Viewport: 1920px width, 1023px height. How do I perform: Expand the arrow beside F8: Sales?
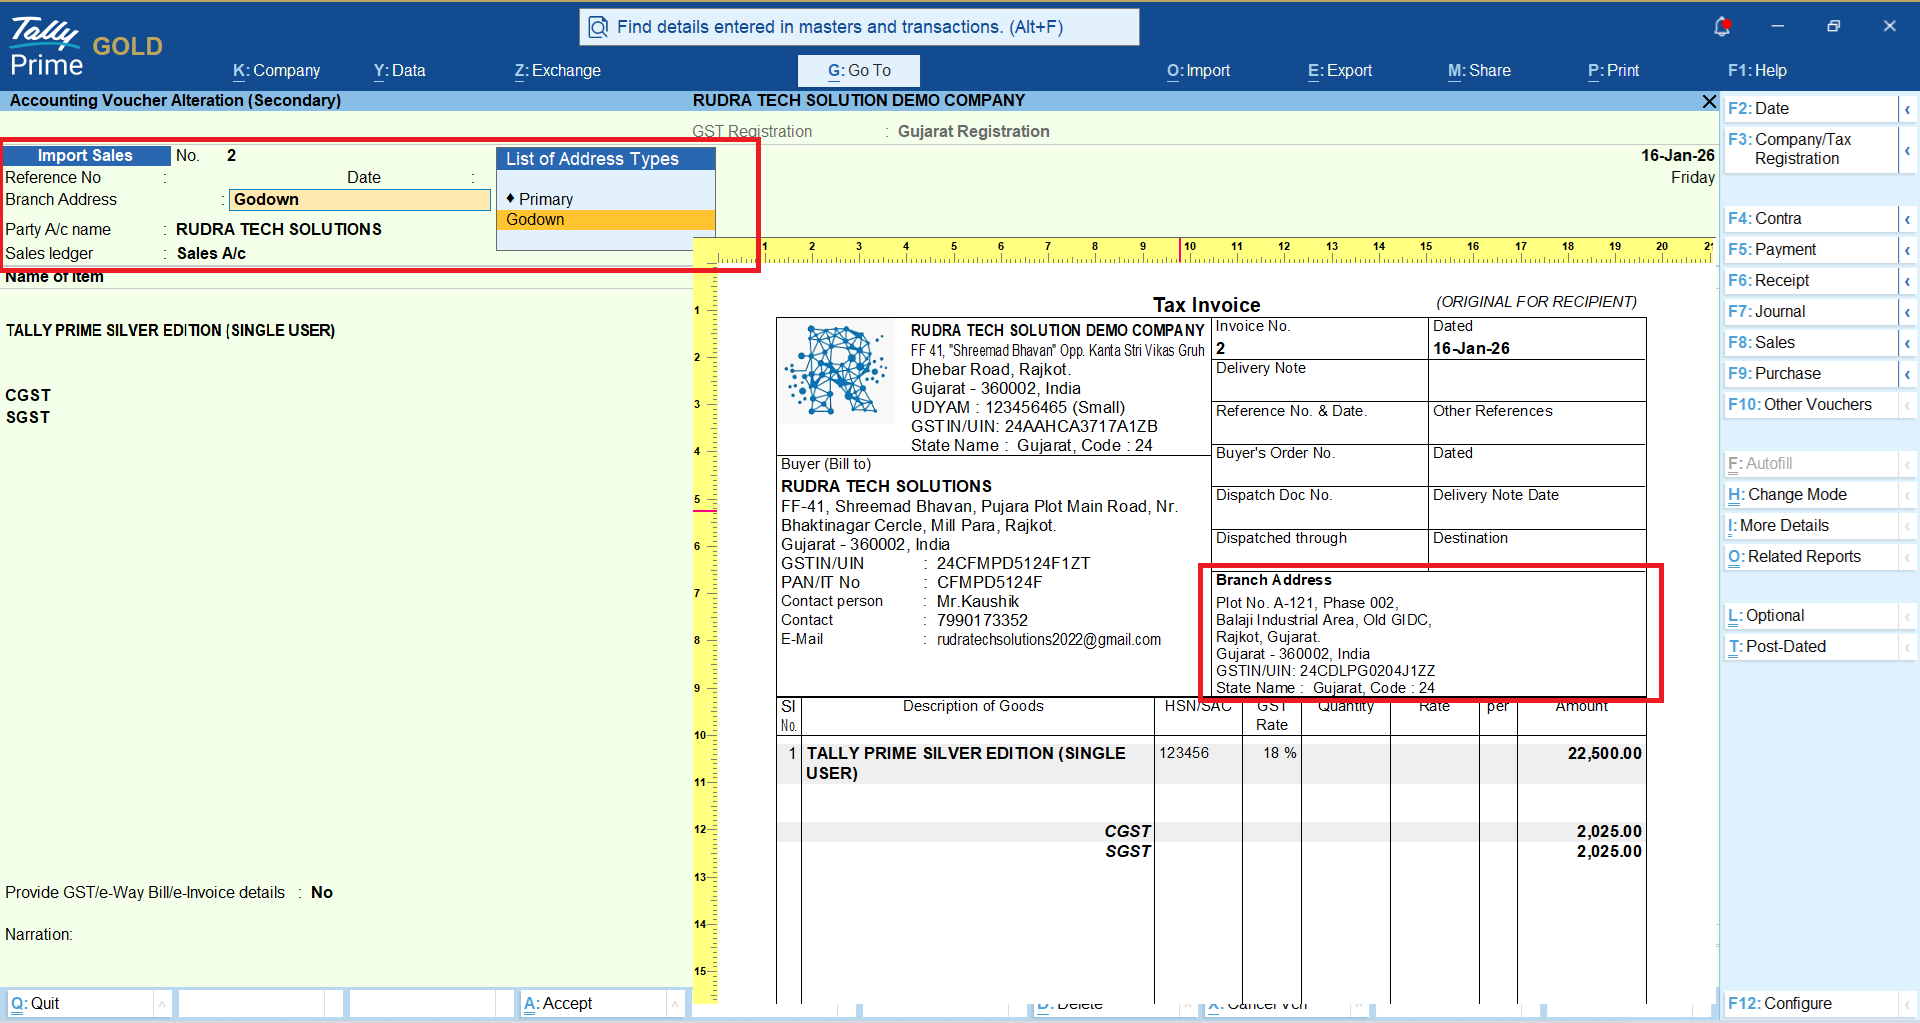[1907, 343]
